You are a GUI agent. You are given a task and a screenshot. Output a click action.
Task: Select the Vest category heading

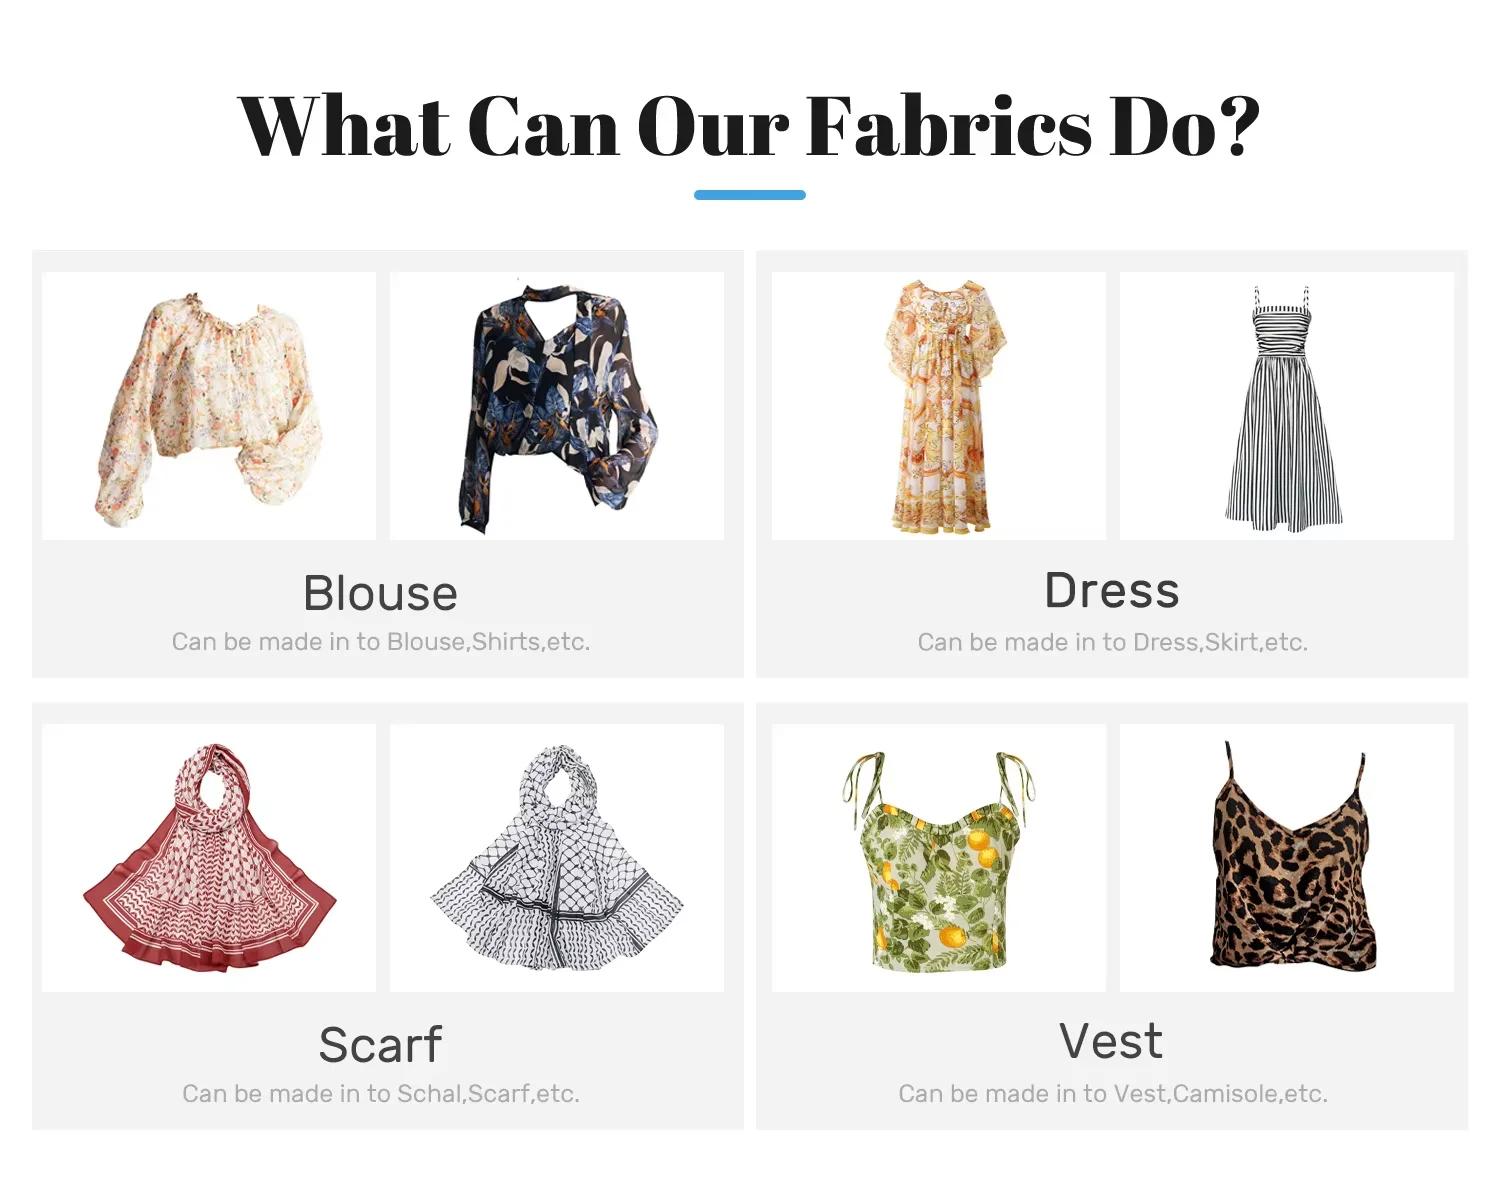tap(1112, 1041)
